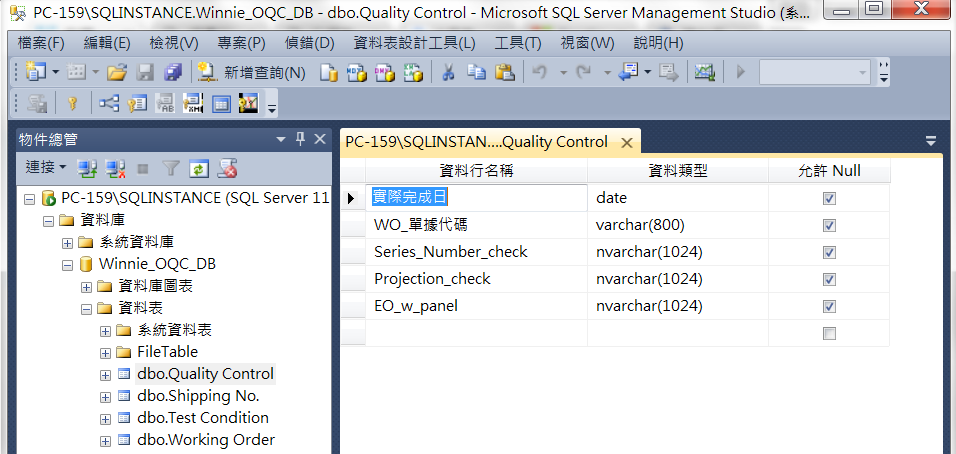Open the active documents list dropdown arrow

click(930, 141)
